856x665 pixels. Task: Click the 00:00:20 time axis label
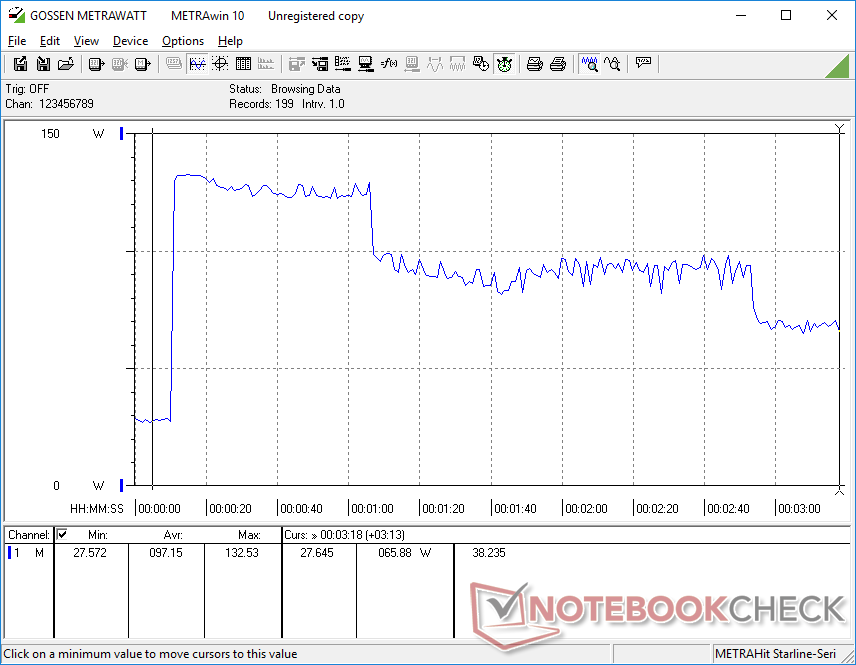coord(230,508)
